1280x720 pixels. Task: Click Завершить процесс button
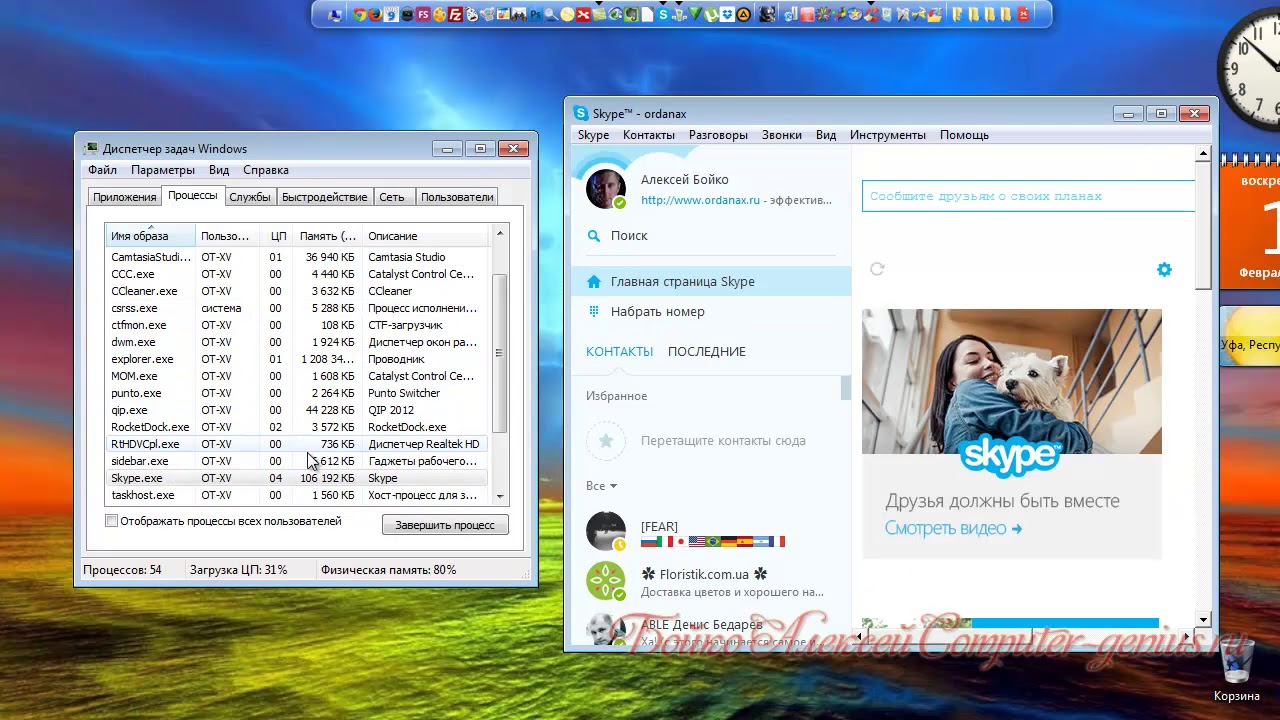coord(445,525)
